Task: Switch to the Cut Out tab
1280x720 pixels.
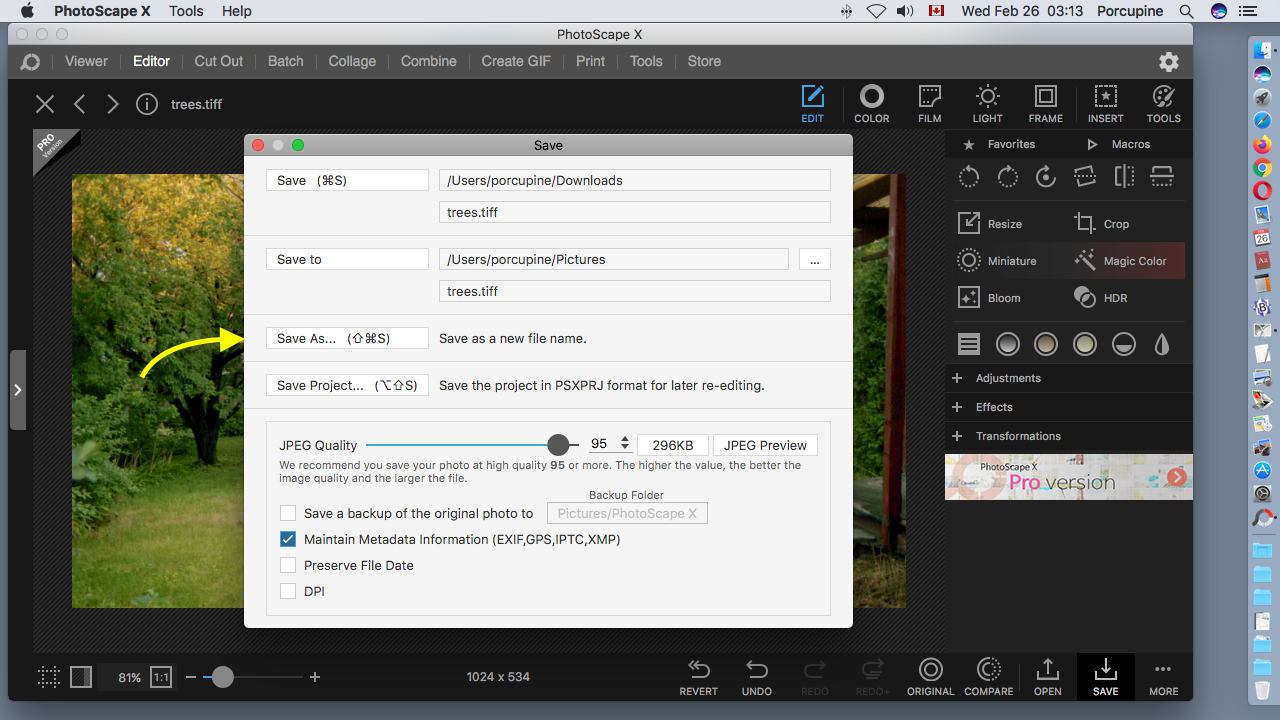Action: coord(219,61)
